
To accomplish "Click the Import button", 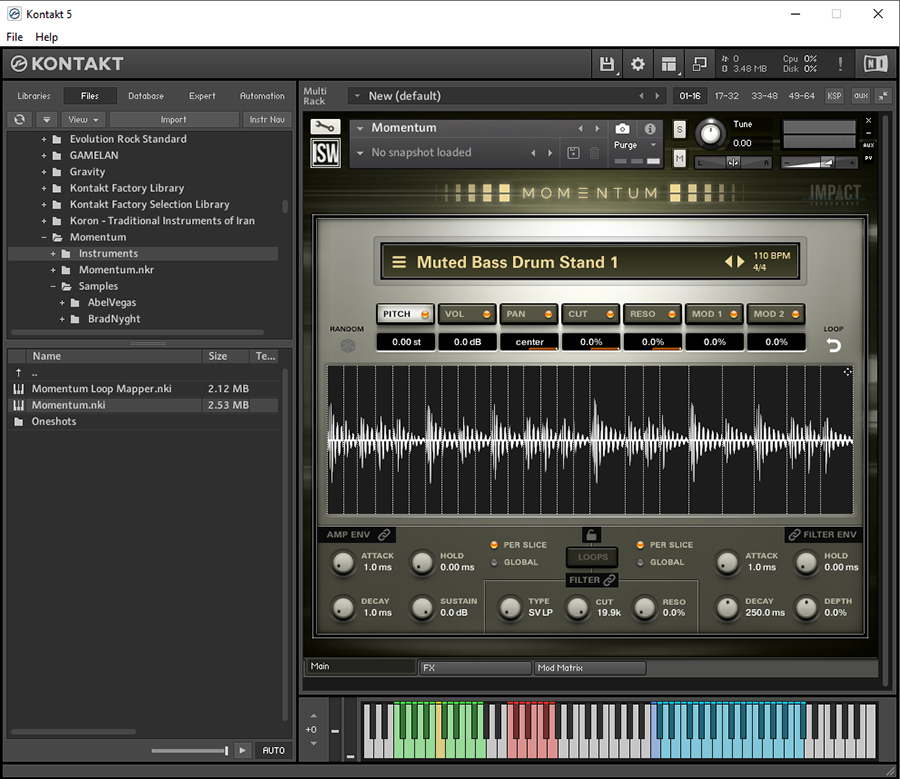I will (173, 119).
